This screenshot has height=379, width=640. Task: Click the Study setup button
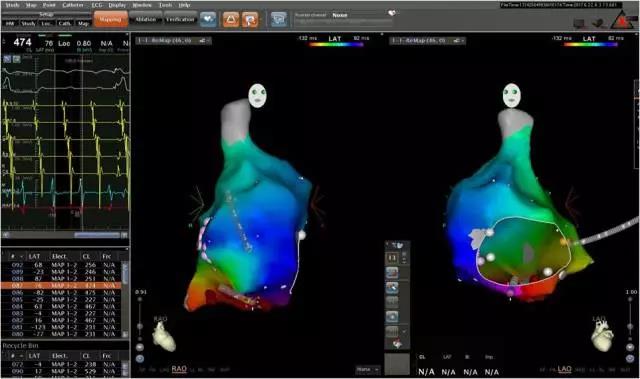(28, 24)
